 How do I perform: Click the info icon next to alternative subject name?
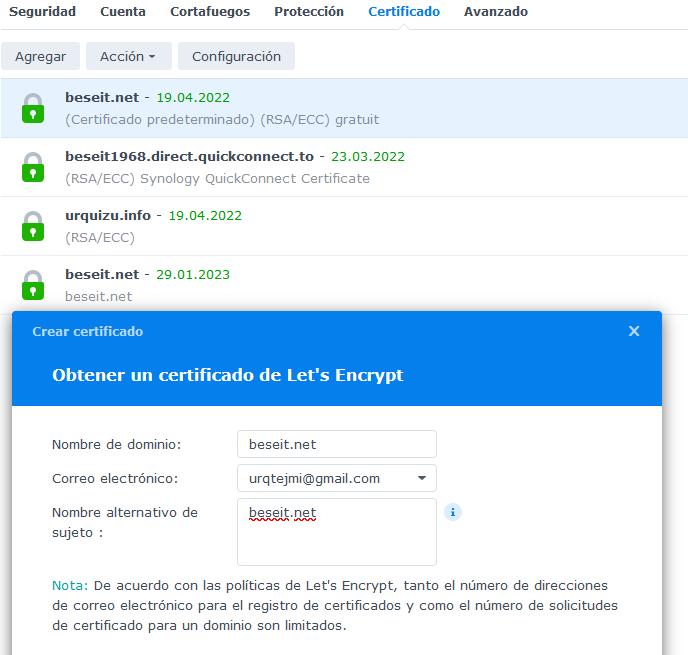(453, 512)
